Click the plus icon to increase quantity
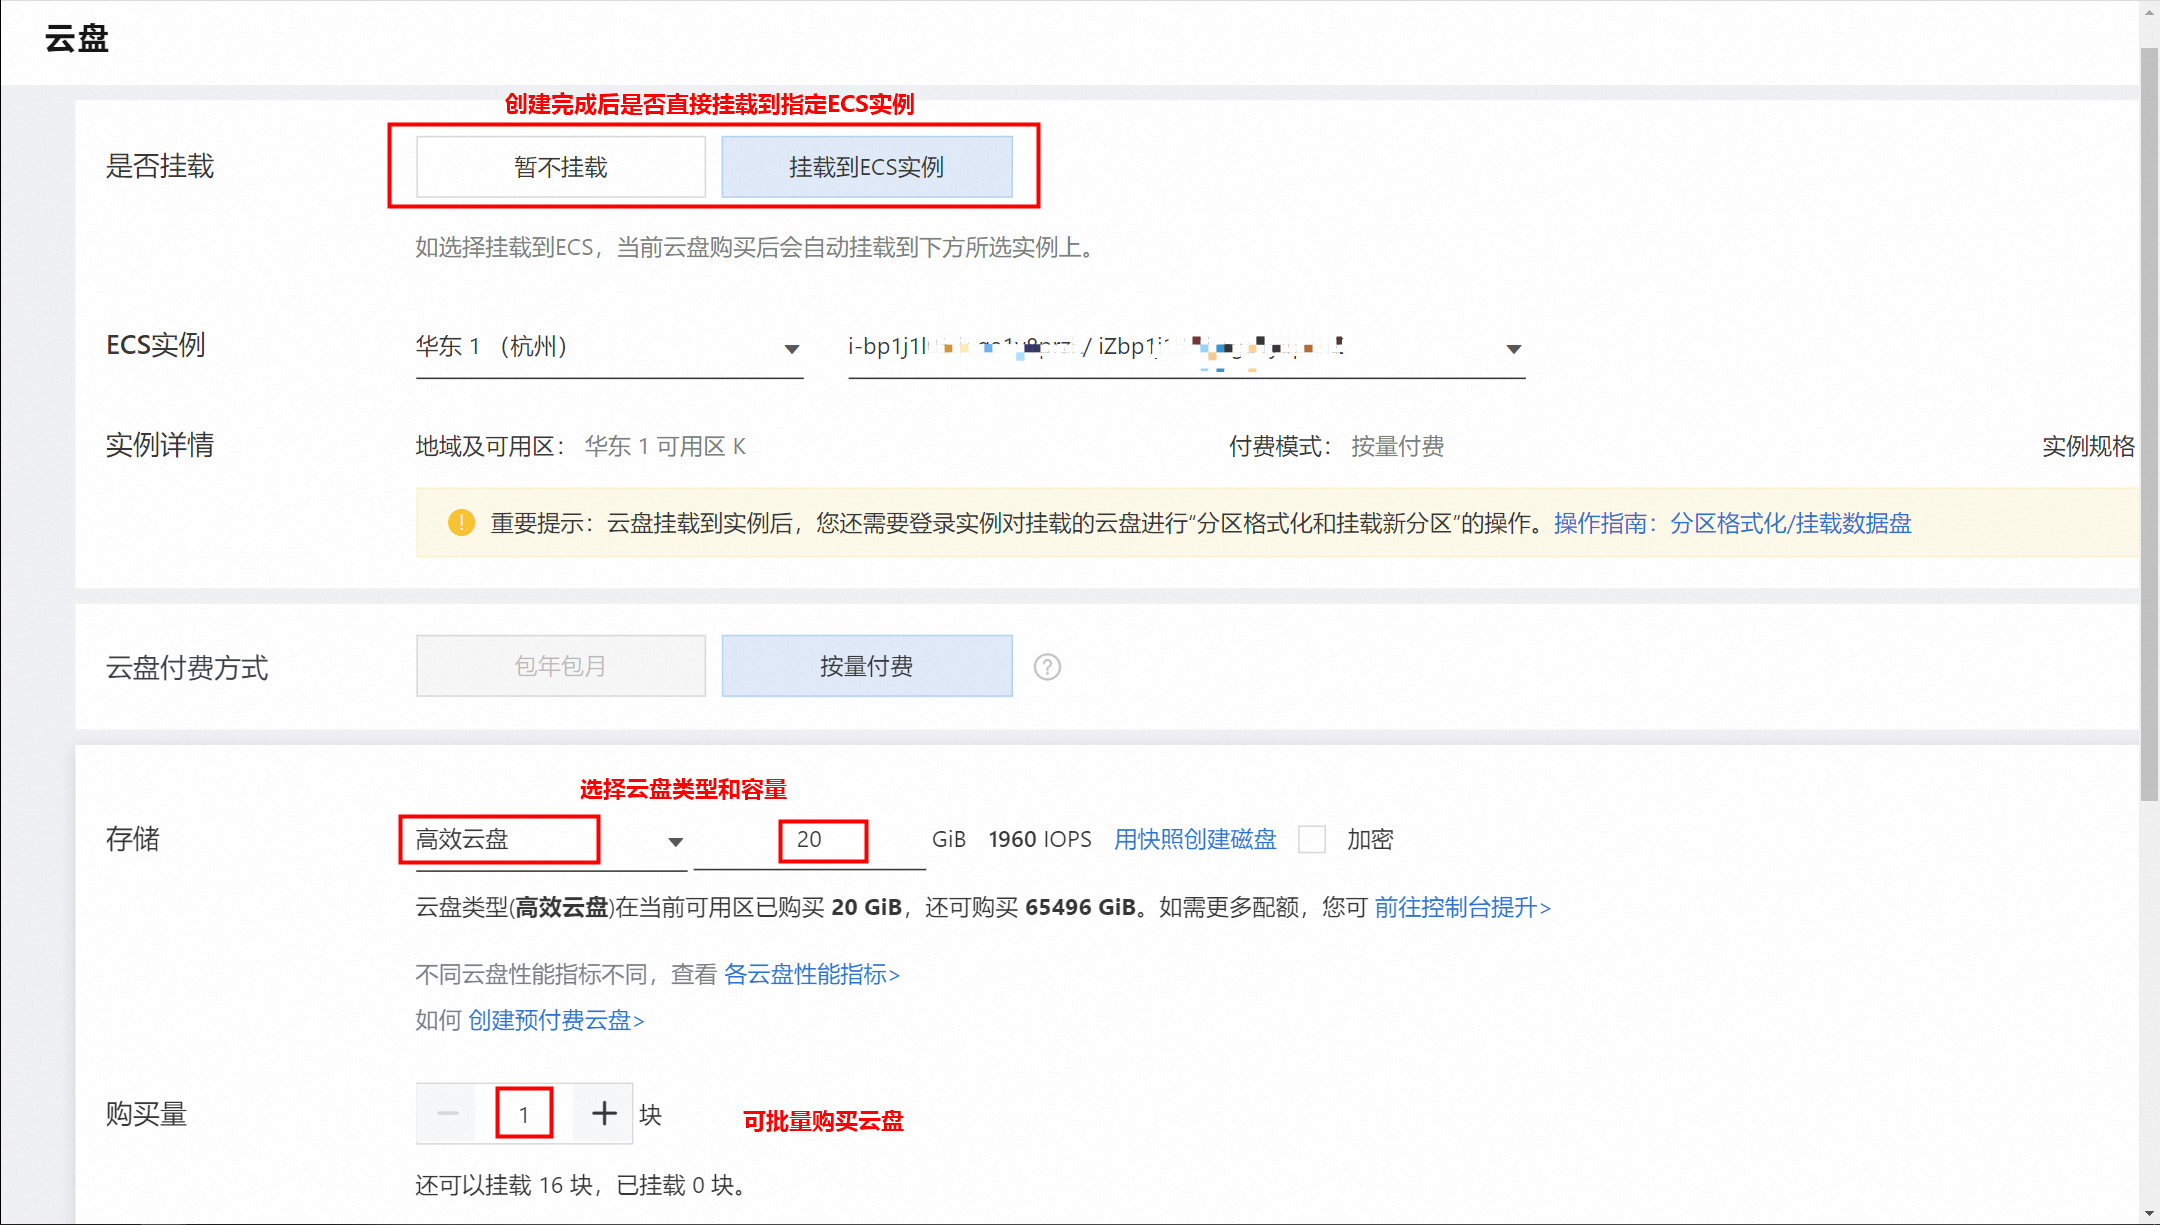Viewport: 2160px width, 1225px height. click(x=604, y=1113)
